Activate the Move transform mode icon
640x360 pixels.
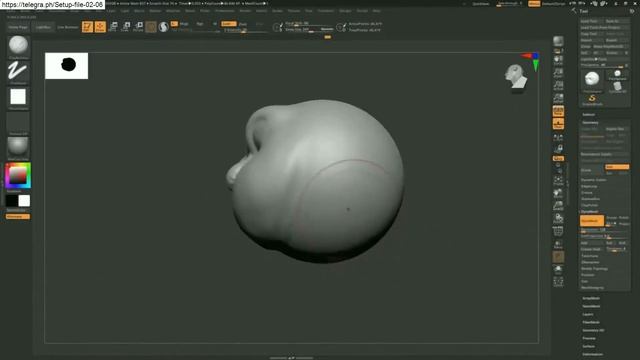[x=113, y=27]
